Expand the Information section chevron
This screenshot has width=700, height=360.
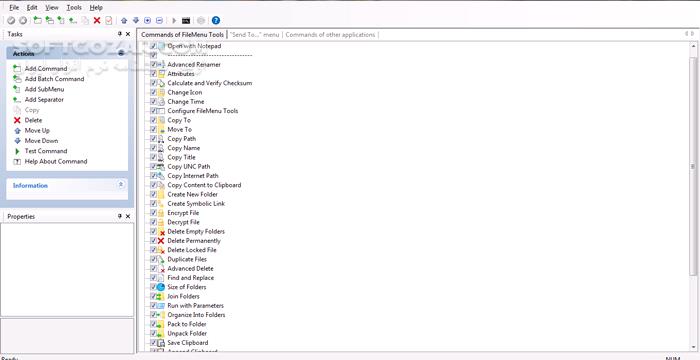[x=121, y=184]
